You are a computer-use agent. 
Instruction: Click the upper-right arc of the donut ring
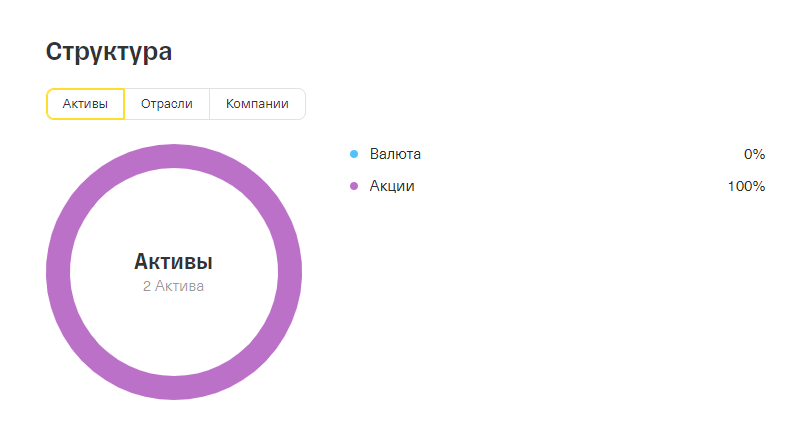pyautogui.click(x=256, y=190)
